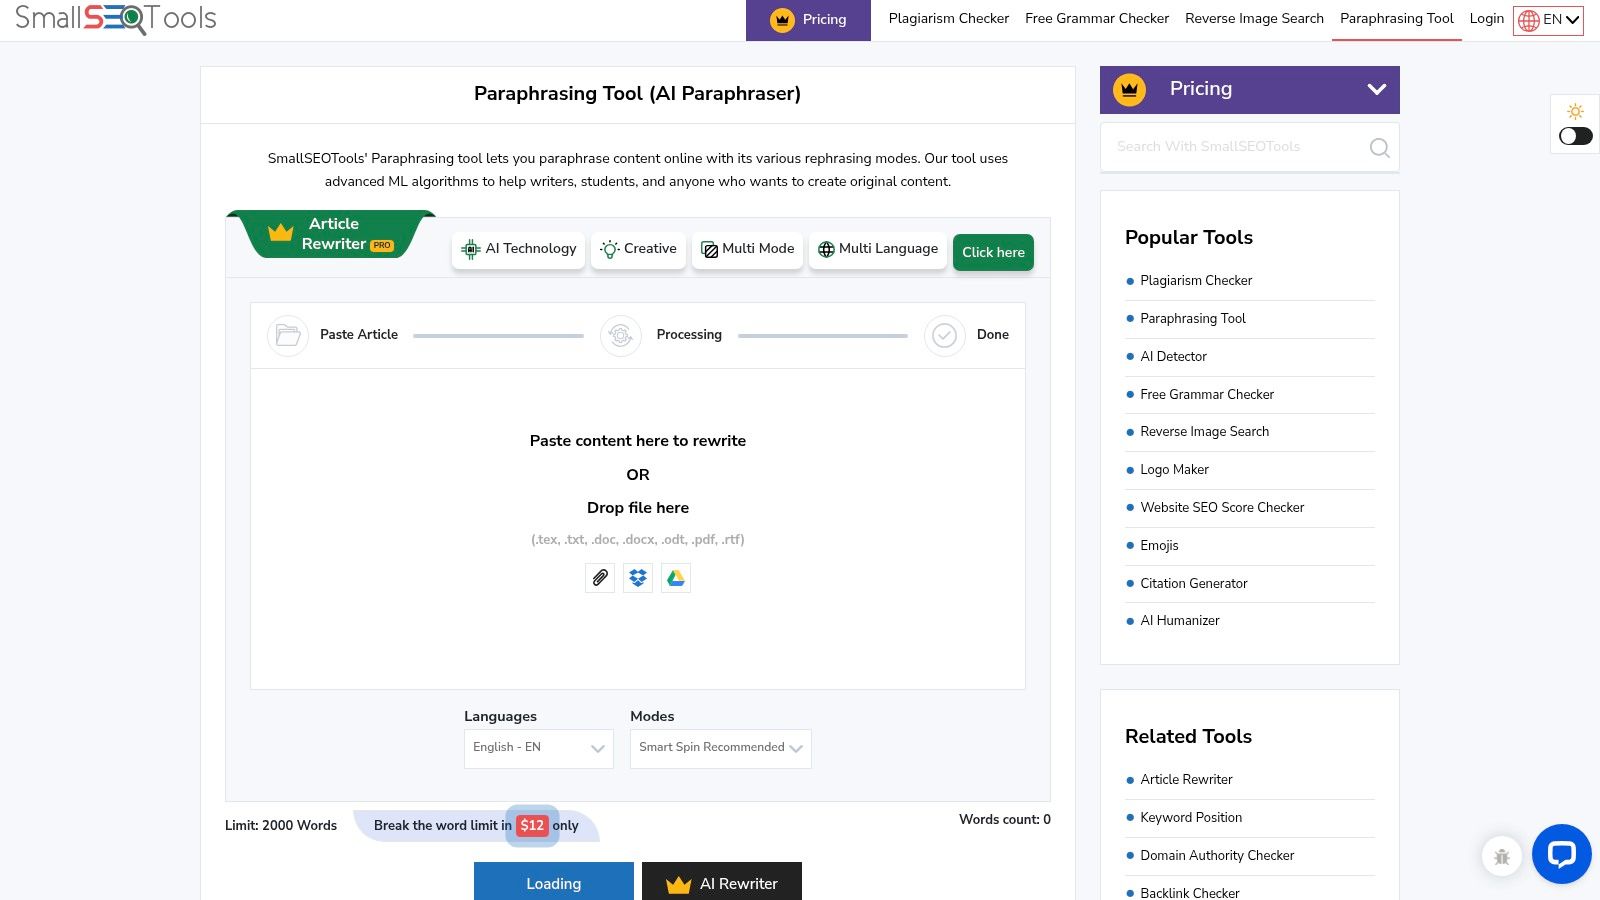Click the Words count: 0 text
The height and width of the screenshot is (900, 1600).
(x=1005, y=820)
